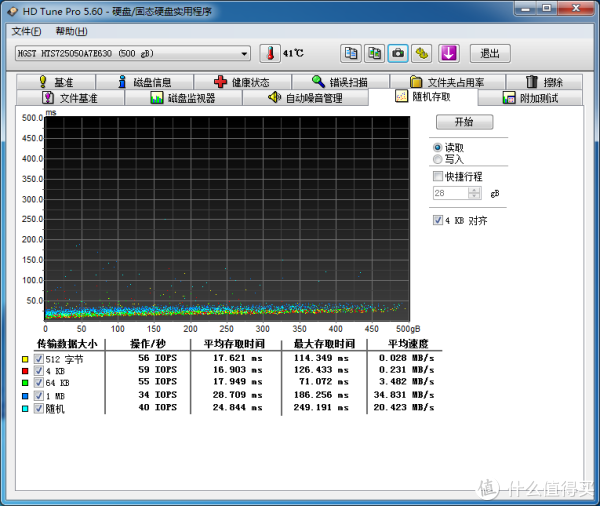Open the 附加测试 tab
Screen dimensions: 600x506
[530, 98]
